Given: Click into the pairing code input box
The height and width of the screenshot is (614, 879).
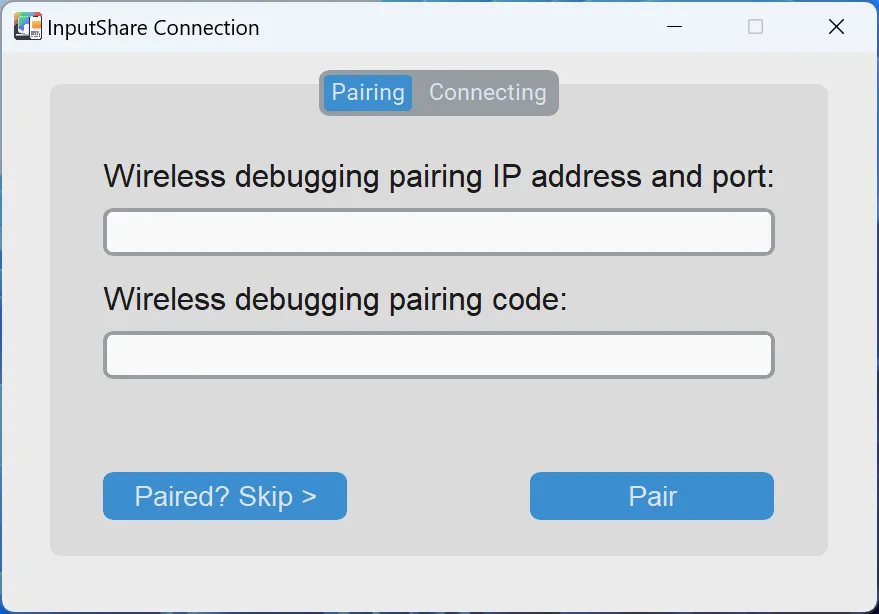Looking at the screenshot, I should 438,355.
